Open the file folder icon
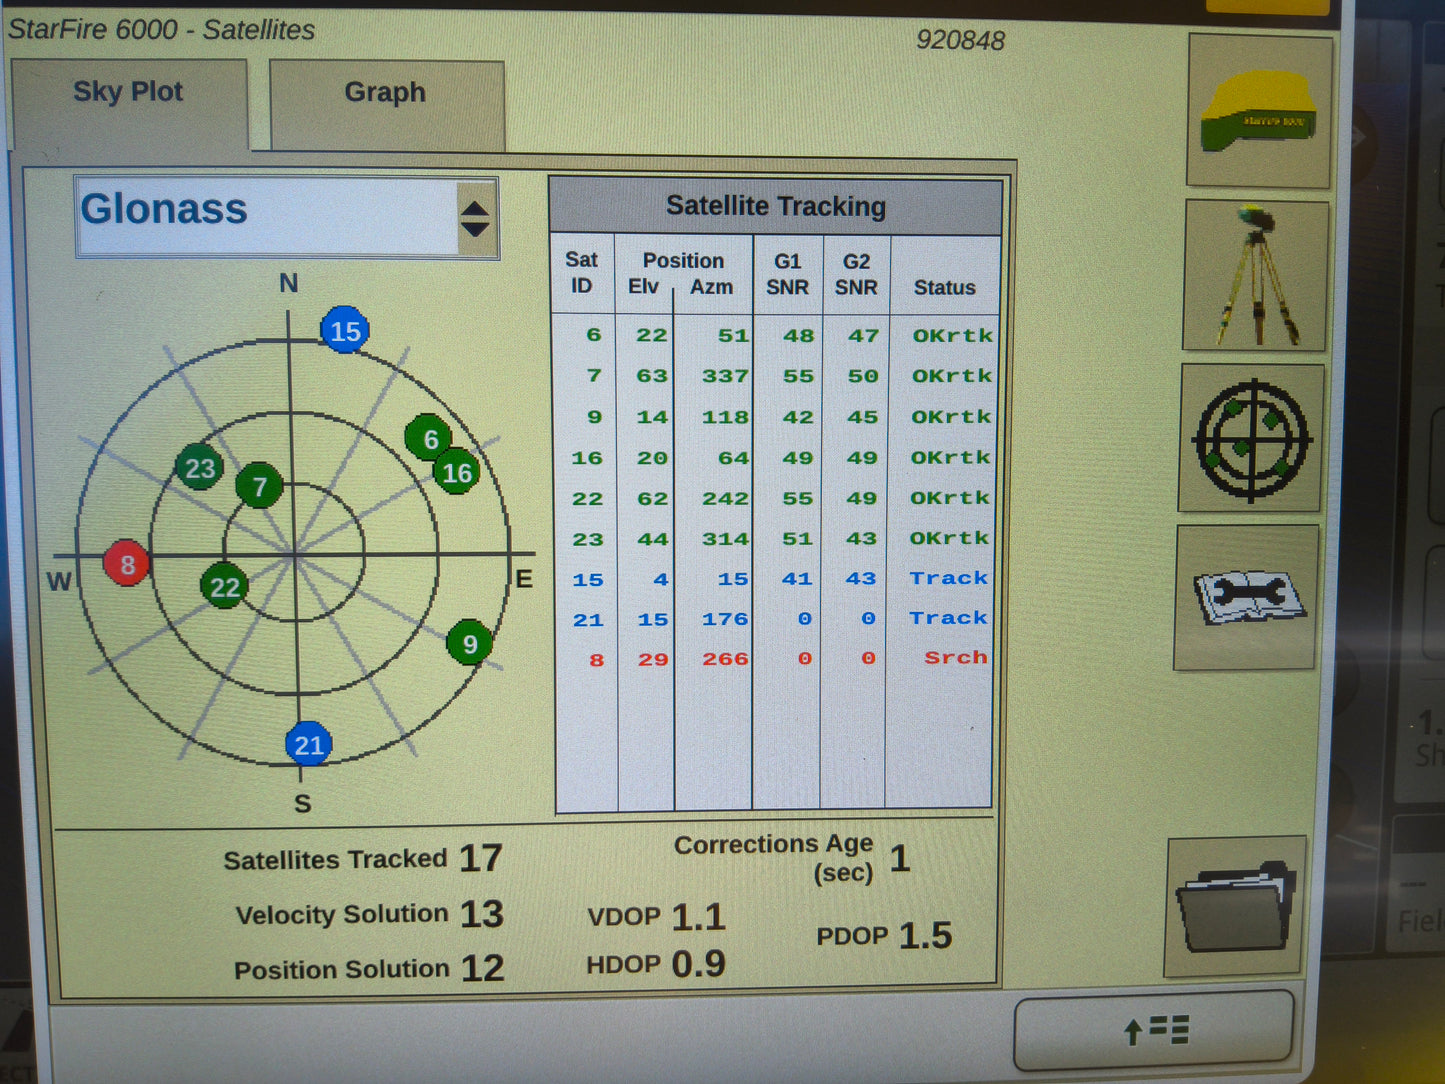 tap(1236, 907)
